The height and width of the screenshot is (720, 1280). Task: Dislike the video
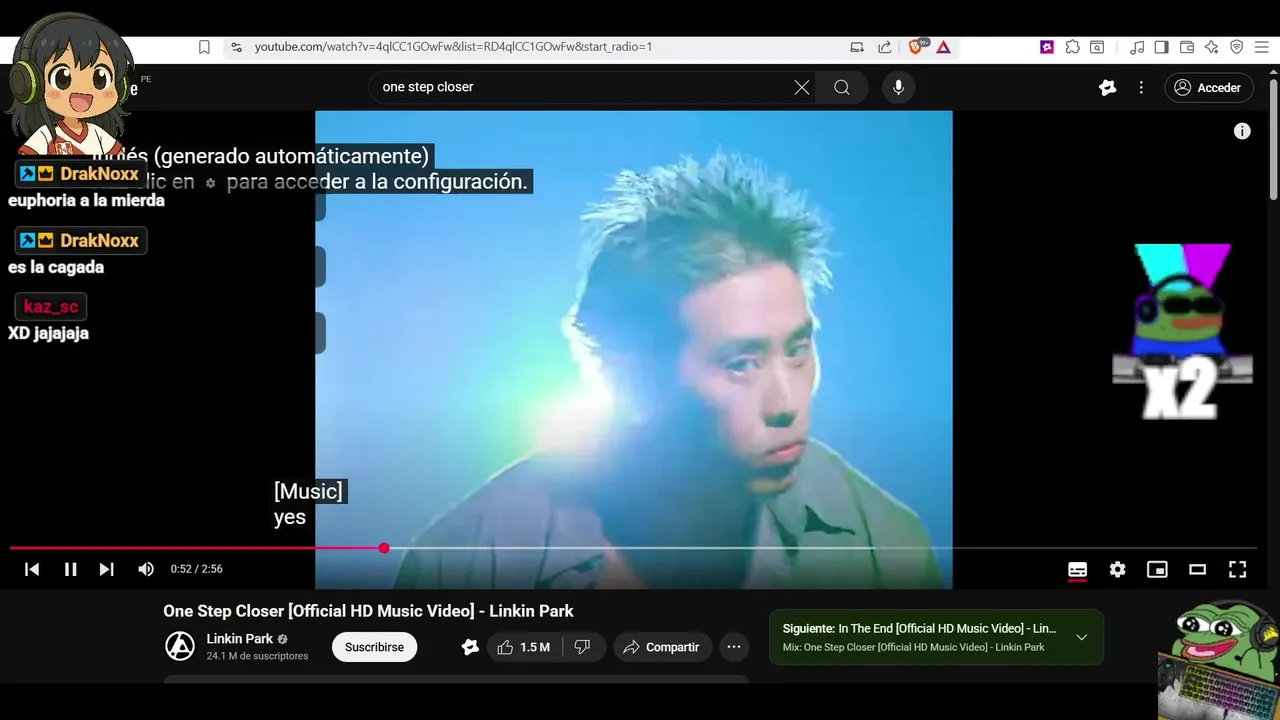pyautogui.click(x=582, y=647)
